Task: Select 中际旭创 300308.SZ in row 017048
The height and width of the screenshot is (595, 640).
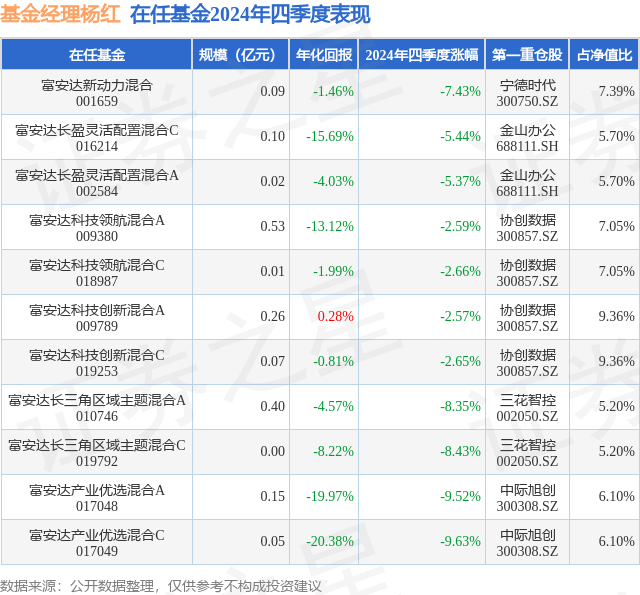Action: pos(527,498)
